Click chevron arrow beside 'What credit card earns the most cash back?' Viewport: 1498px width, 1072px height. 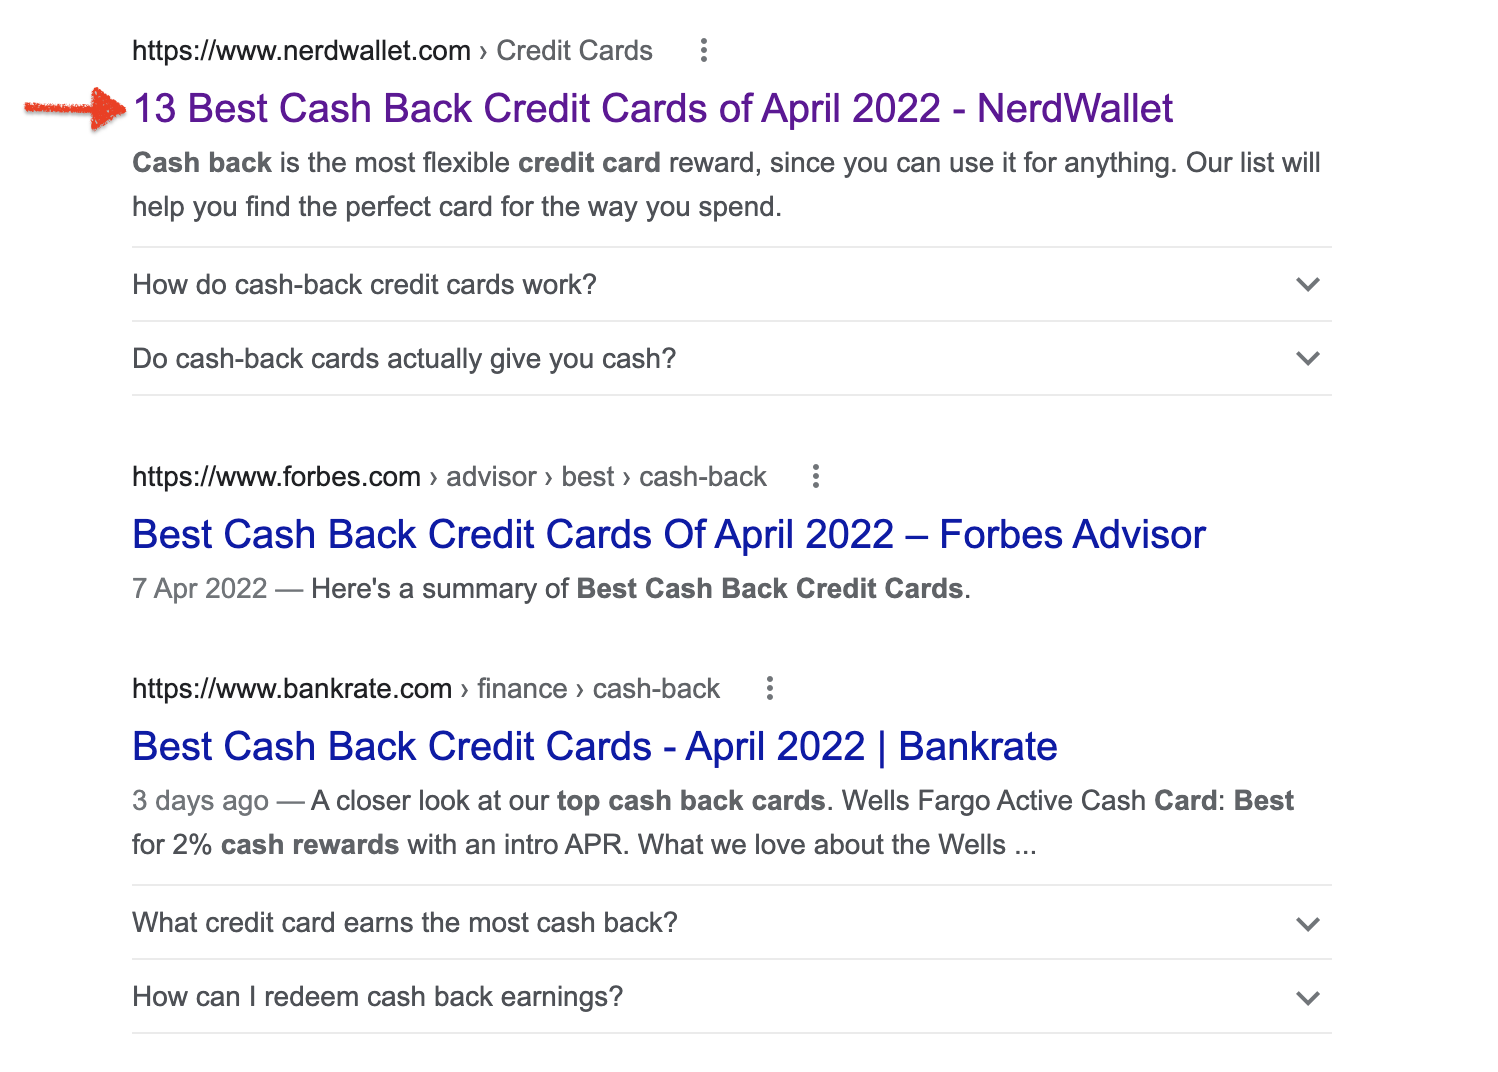pyautogui.click(x=1307, y=923)
